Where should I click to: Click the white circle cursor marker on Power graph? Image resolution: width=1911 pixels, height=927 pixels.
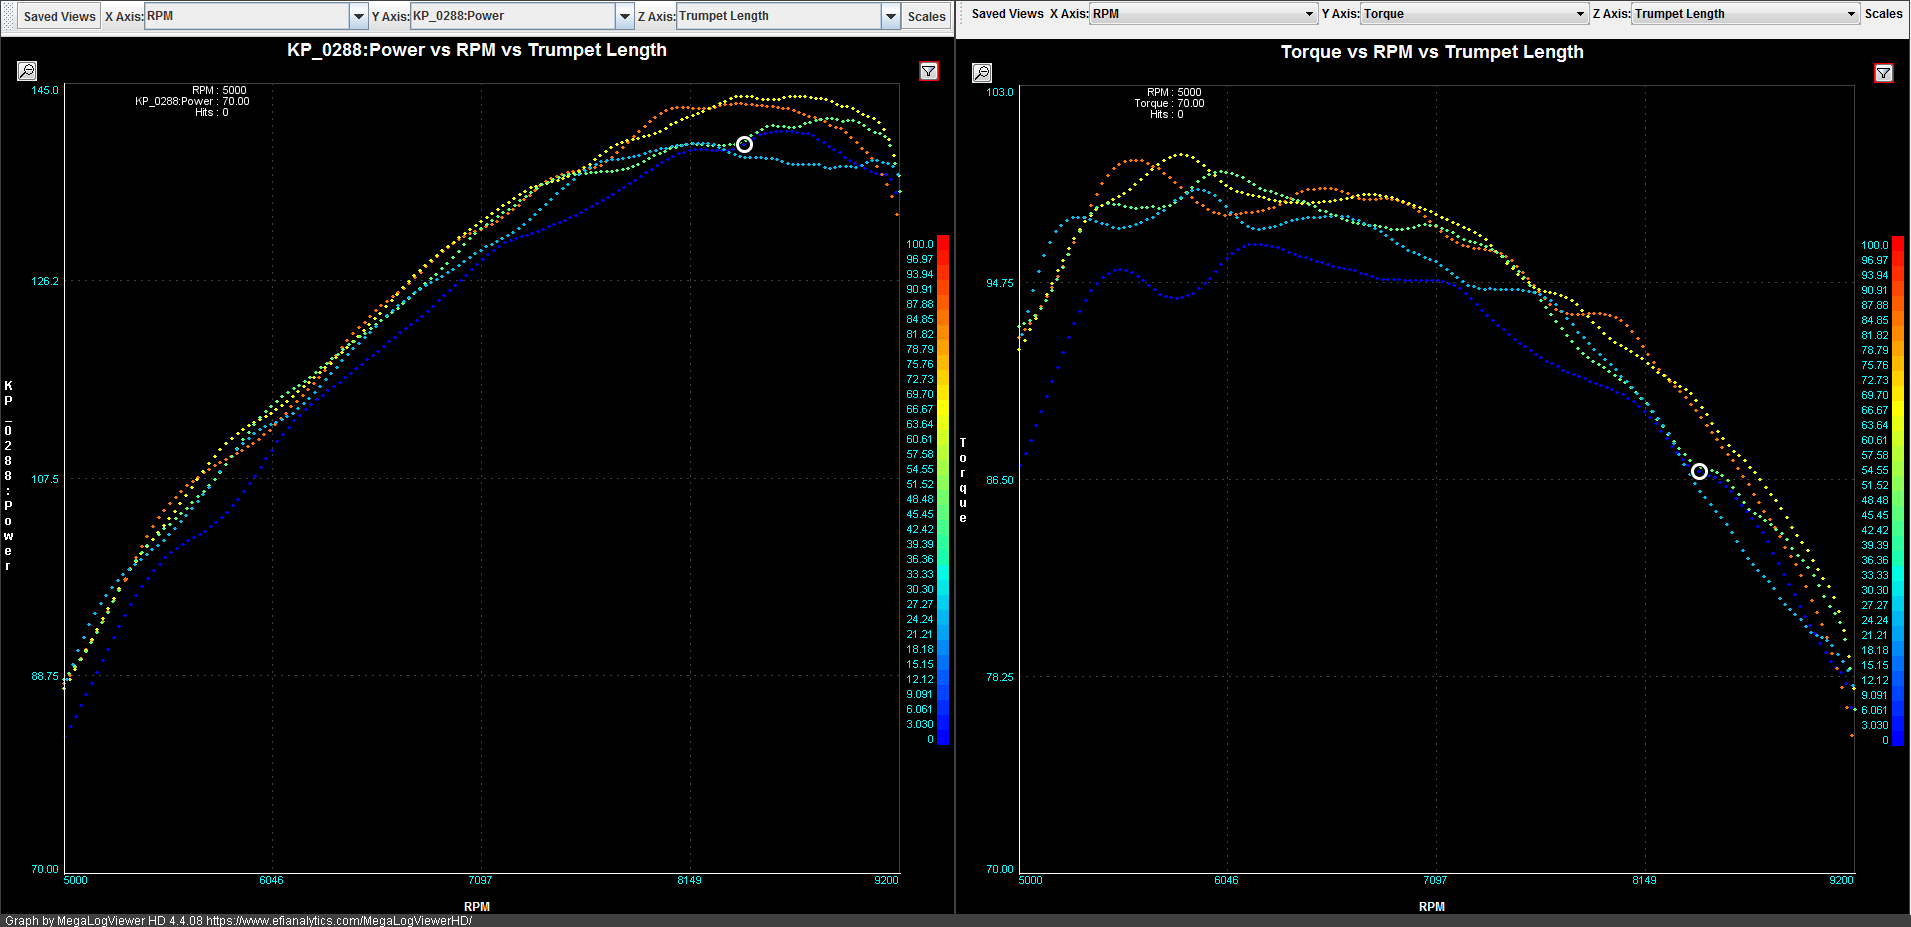pos(744,145)
